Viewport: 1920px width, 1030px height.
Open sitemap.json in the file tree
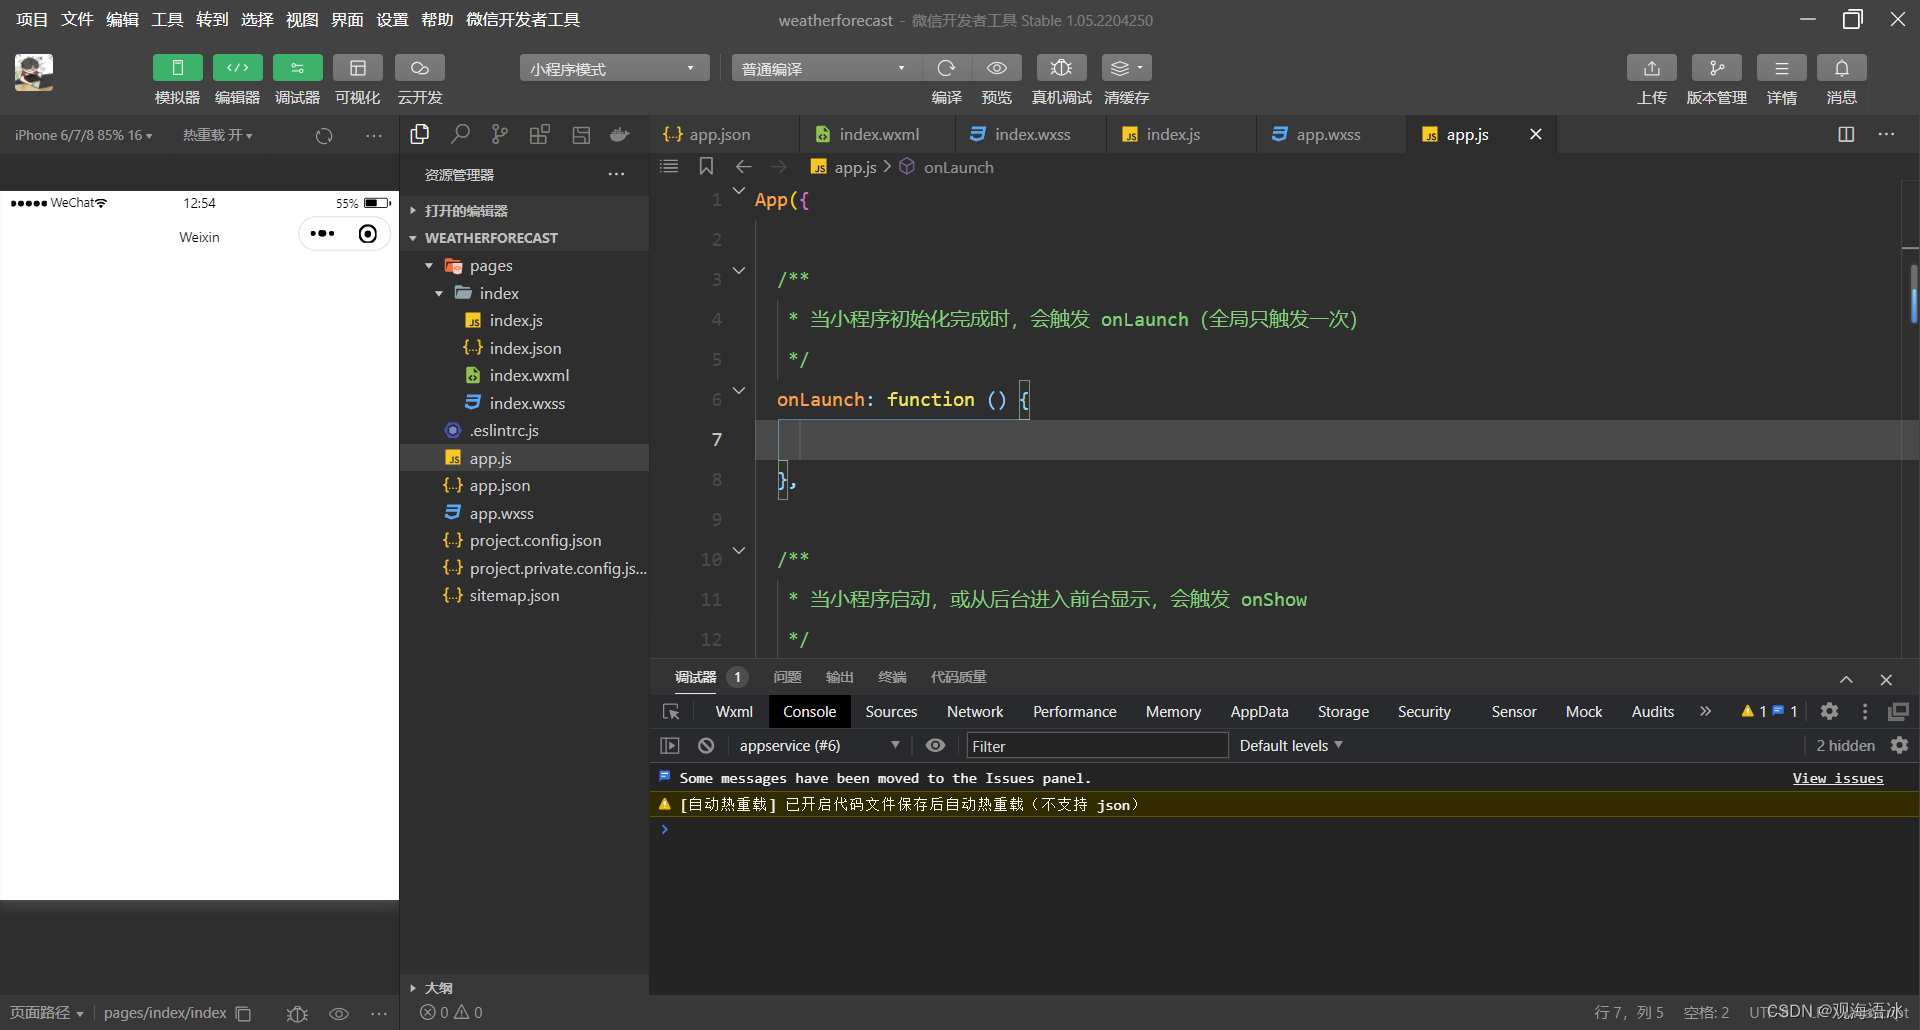point(524,595)
